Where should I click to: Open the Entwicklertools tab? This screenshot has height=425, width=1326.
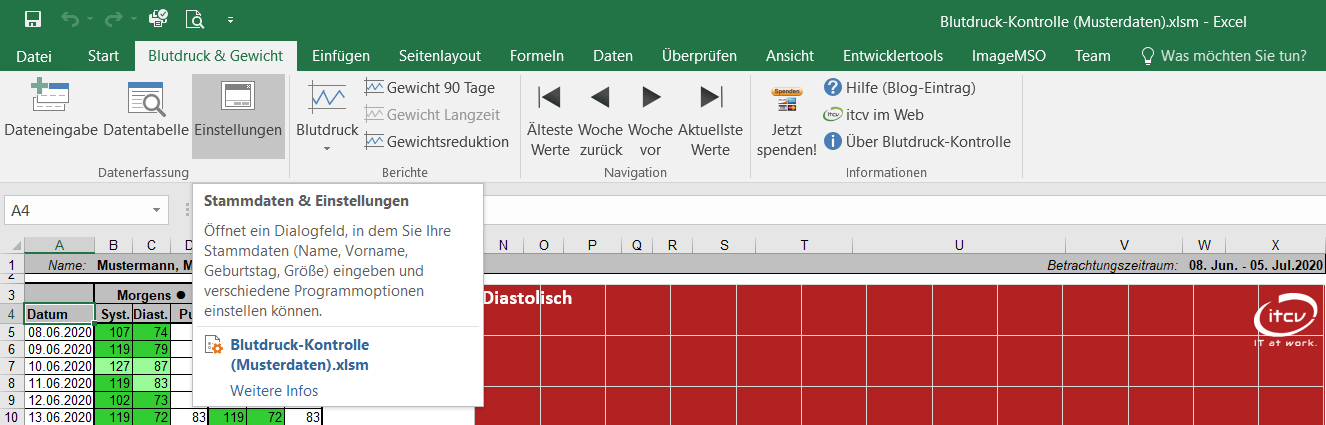pos(893,56)
